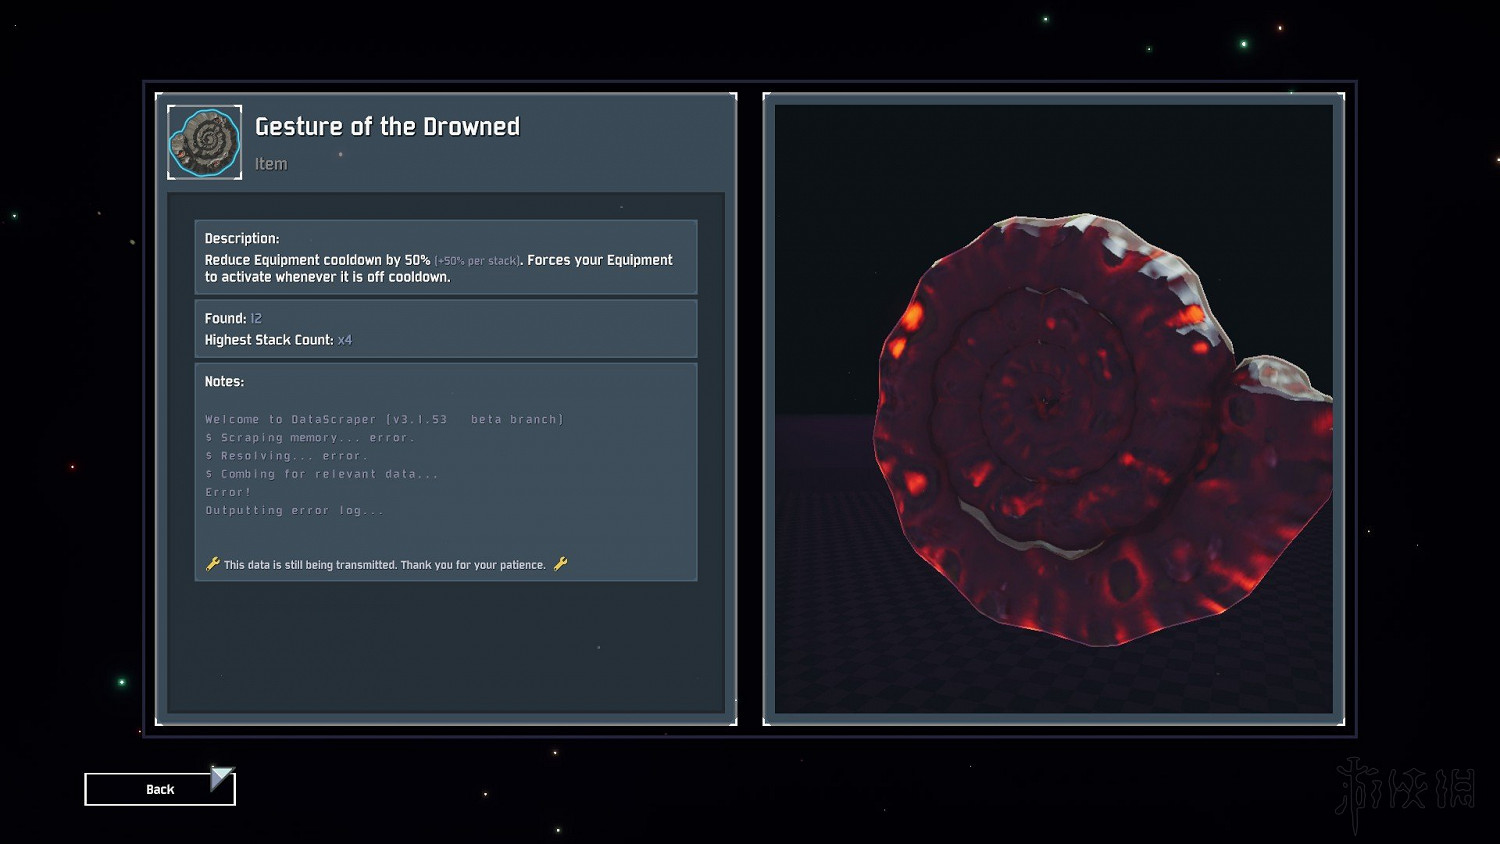
Task: Select the "Gesture of the Drowned" title
Action: (387, 127)
